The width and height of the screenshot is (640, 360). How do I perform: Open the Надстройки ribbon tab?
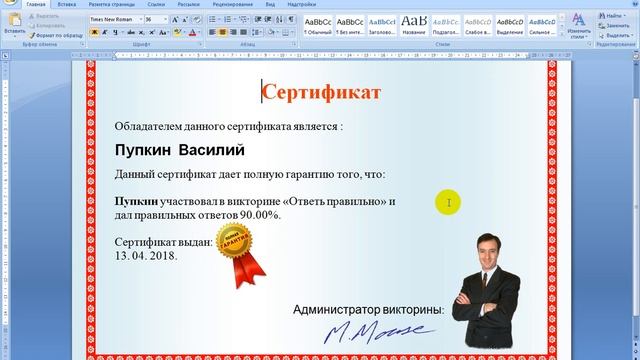(x=301, y=4)
